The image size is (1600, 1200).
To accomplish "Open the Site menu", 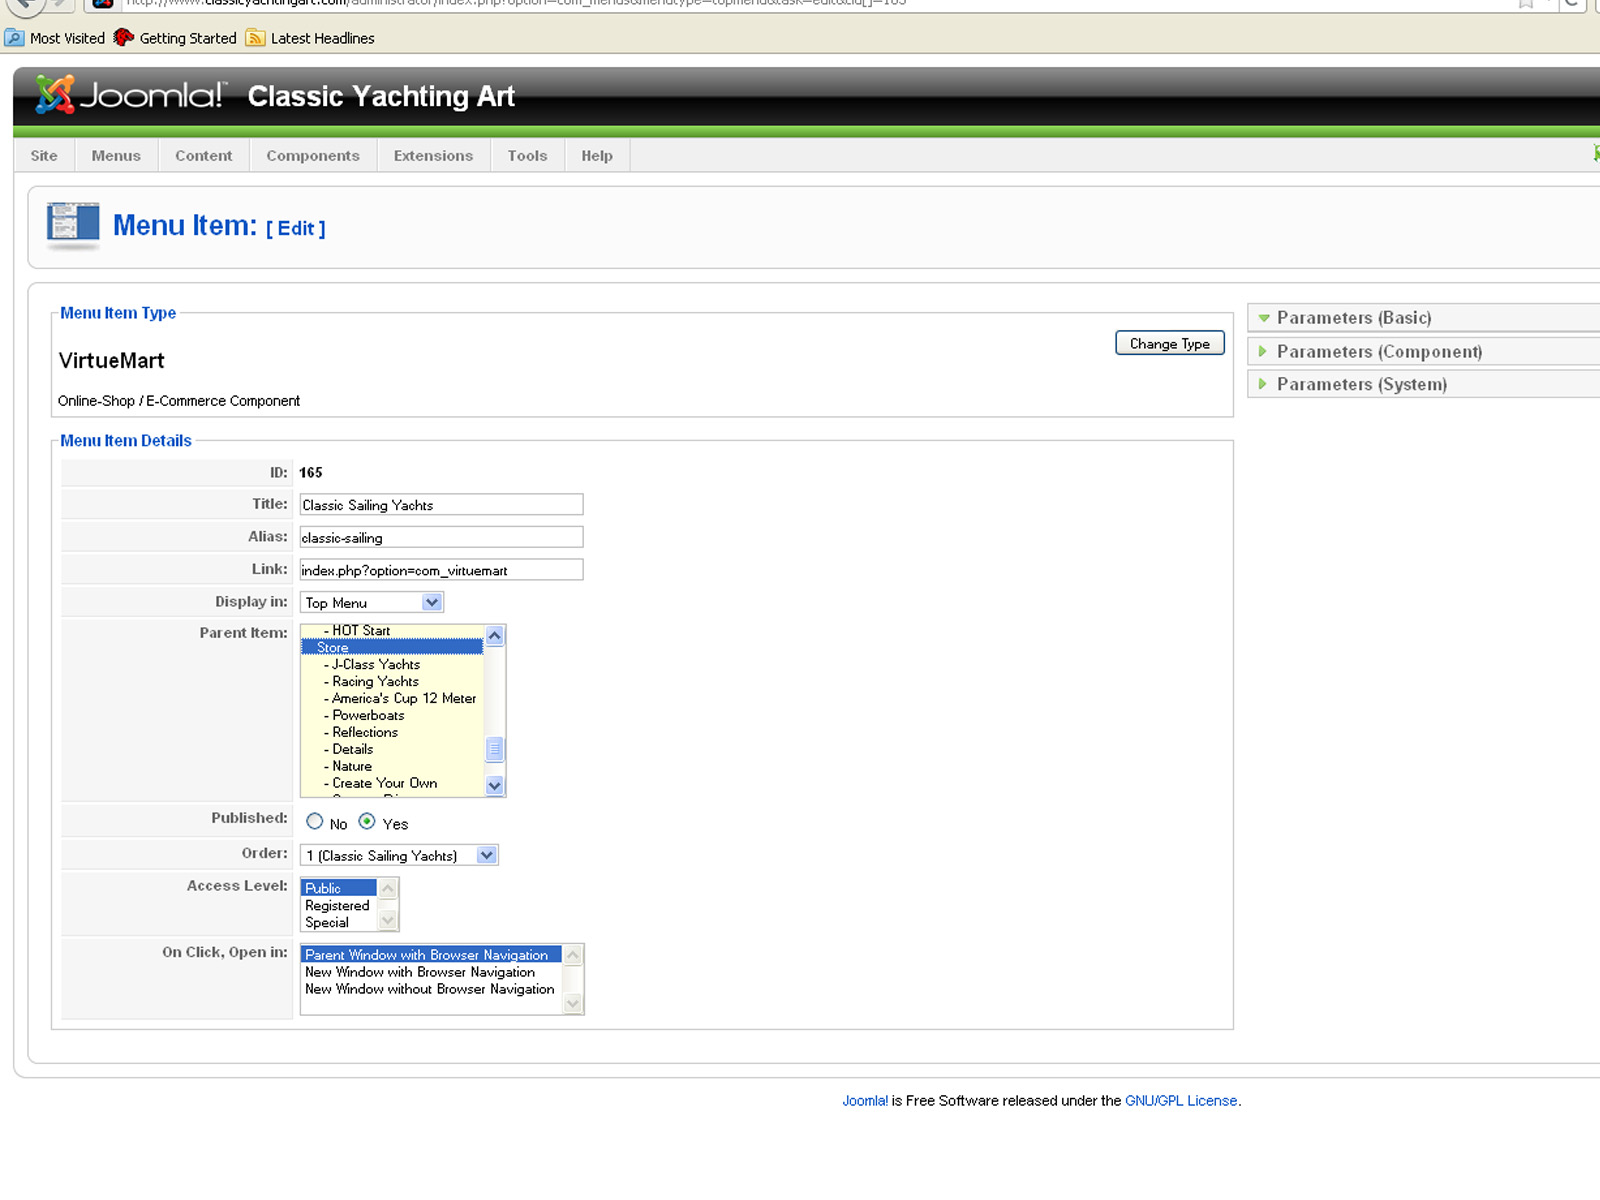I will coord(44,155).
